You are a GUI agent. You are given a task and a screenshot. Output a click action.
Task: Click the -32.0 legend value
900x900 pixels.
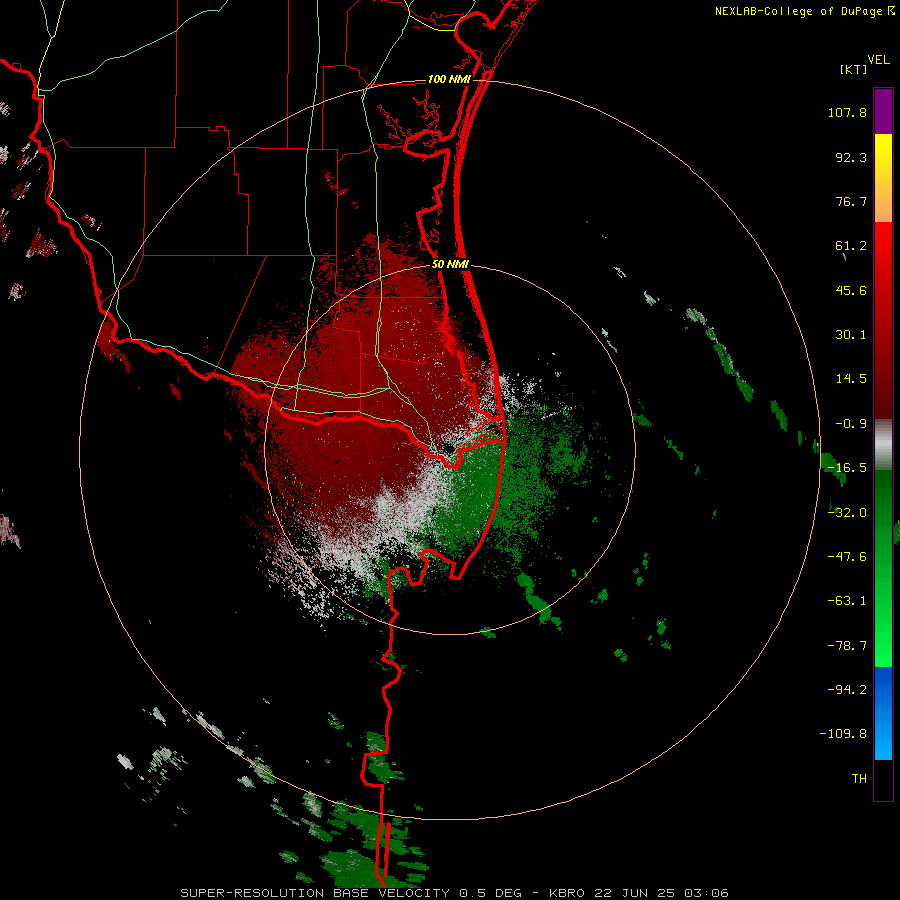click(x=847, y=513)
